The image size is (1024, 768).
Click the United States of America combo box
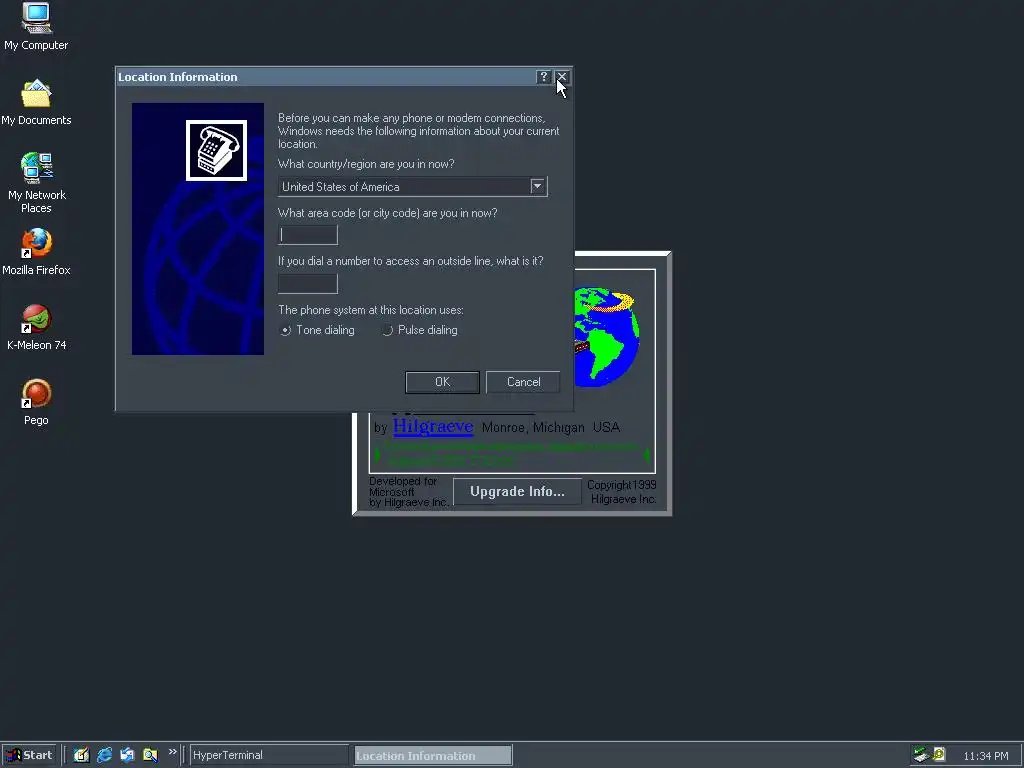413,187
